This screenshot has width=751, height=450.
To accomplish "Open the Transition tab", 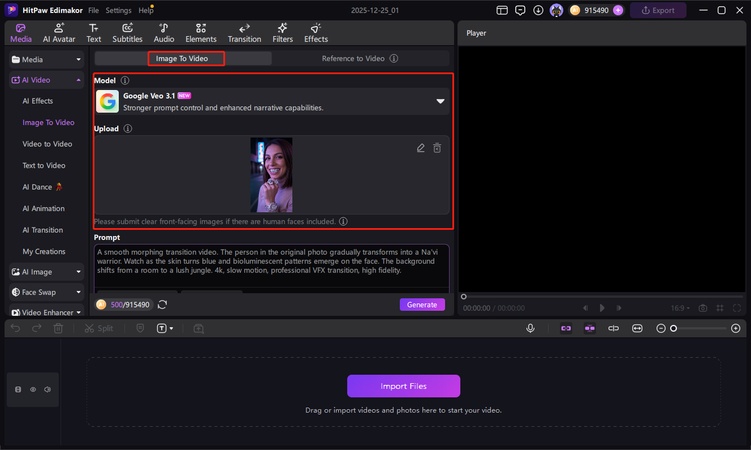I will [x=244, y=33].
